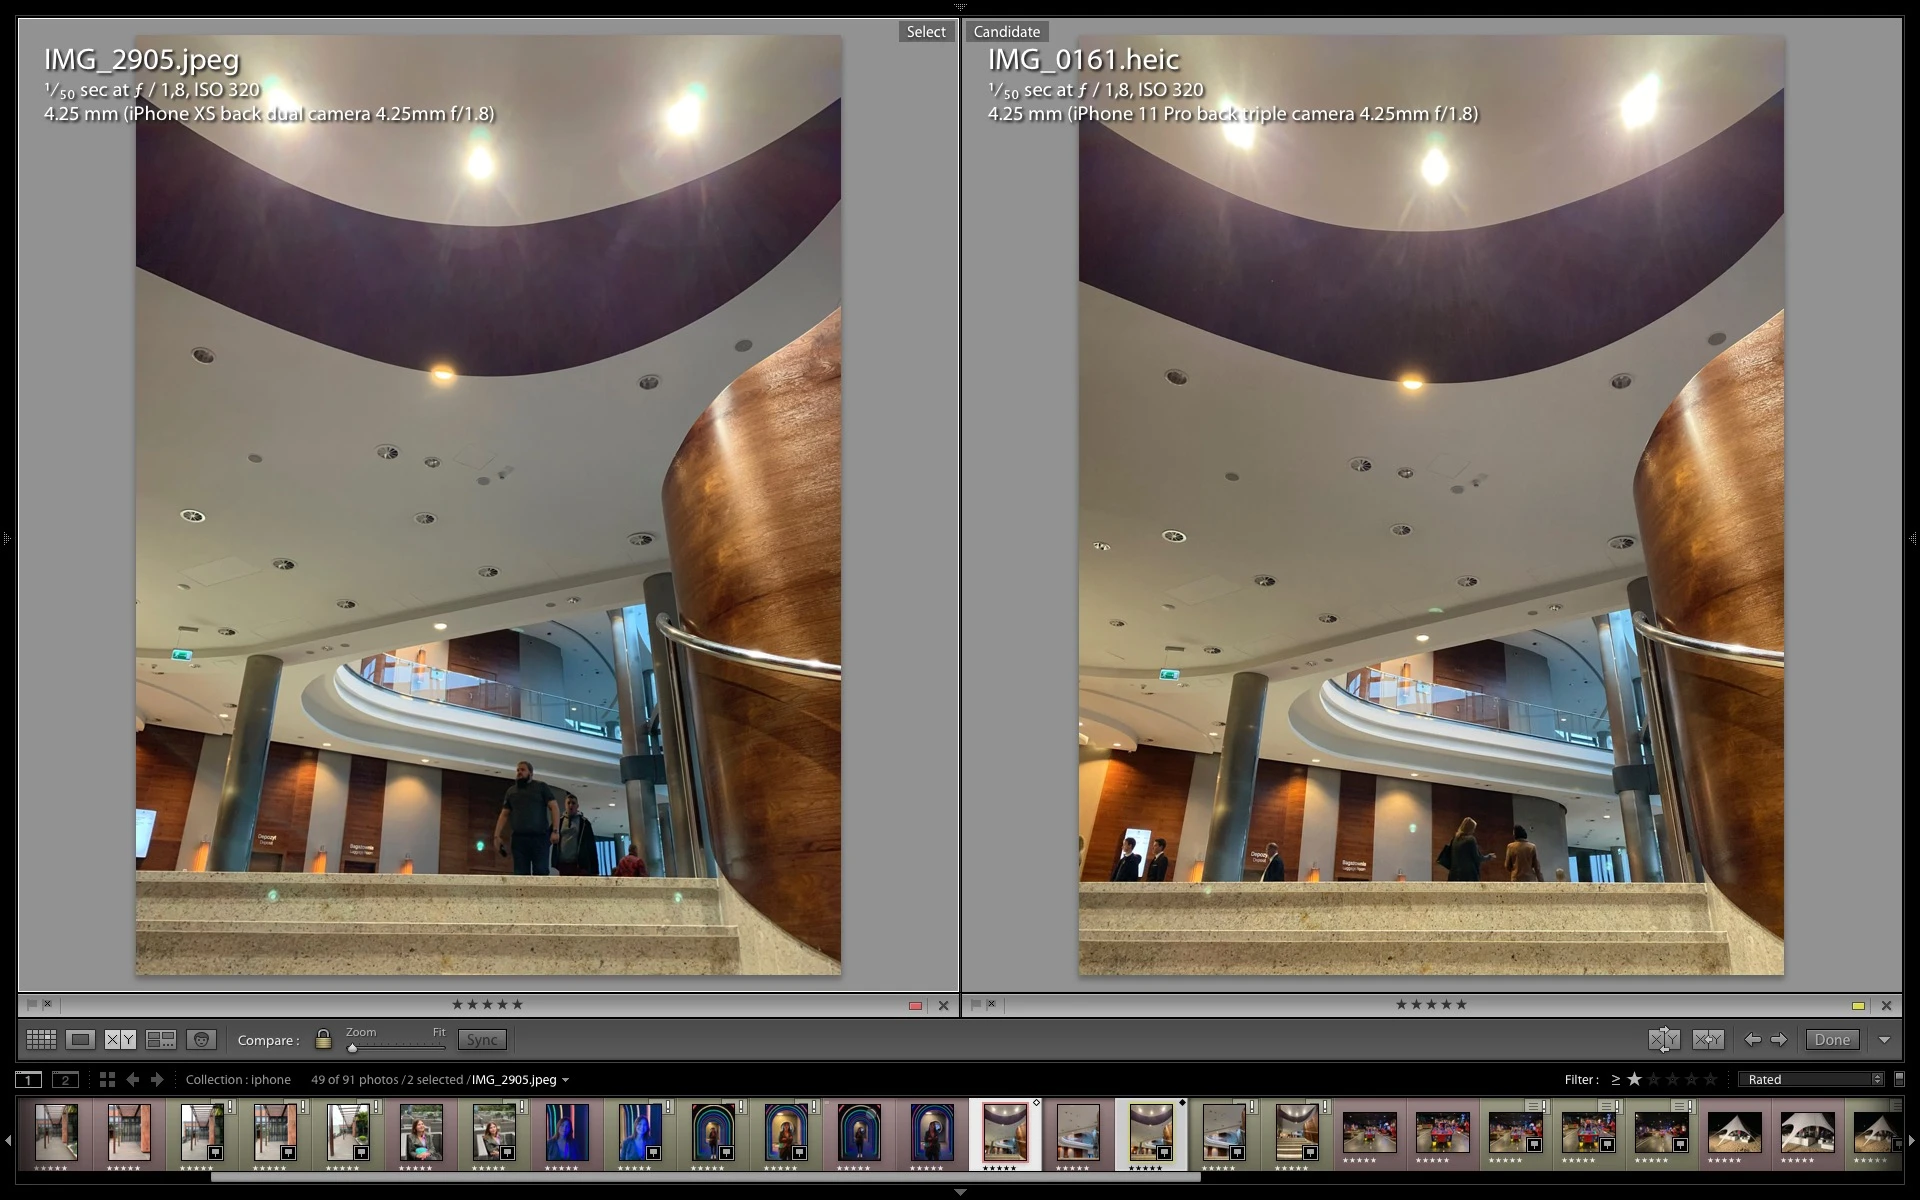Expand the top module panel
1920x1200 pixels.
(x=960, y=7)
